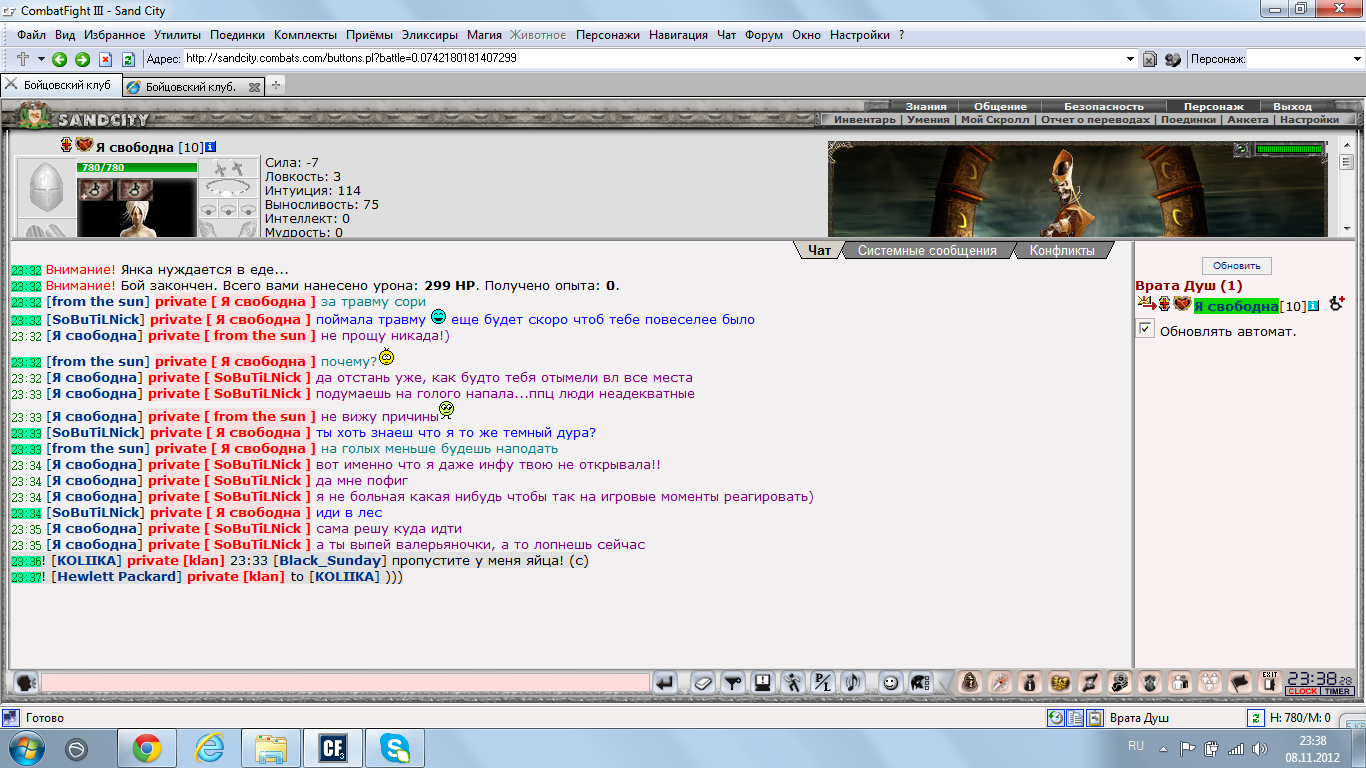Click the send-message enter arrow icon
Screen dimensions: 1366x768
tap(665, 683)
